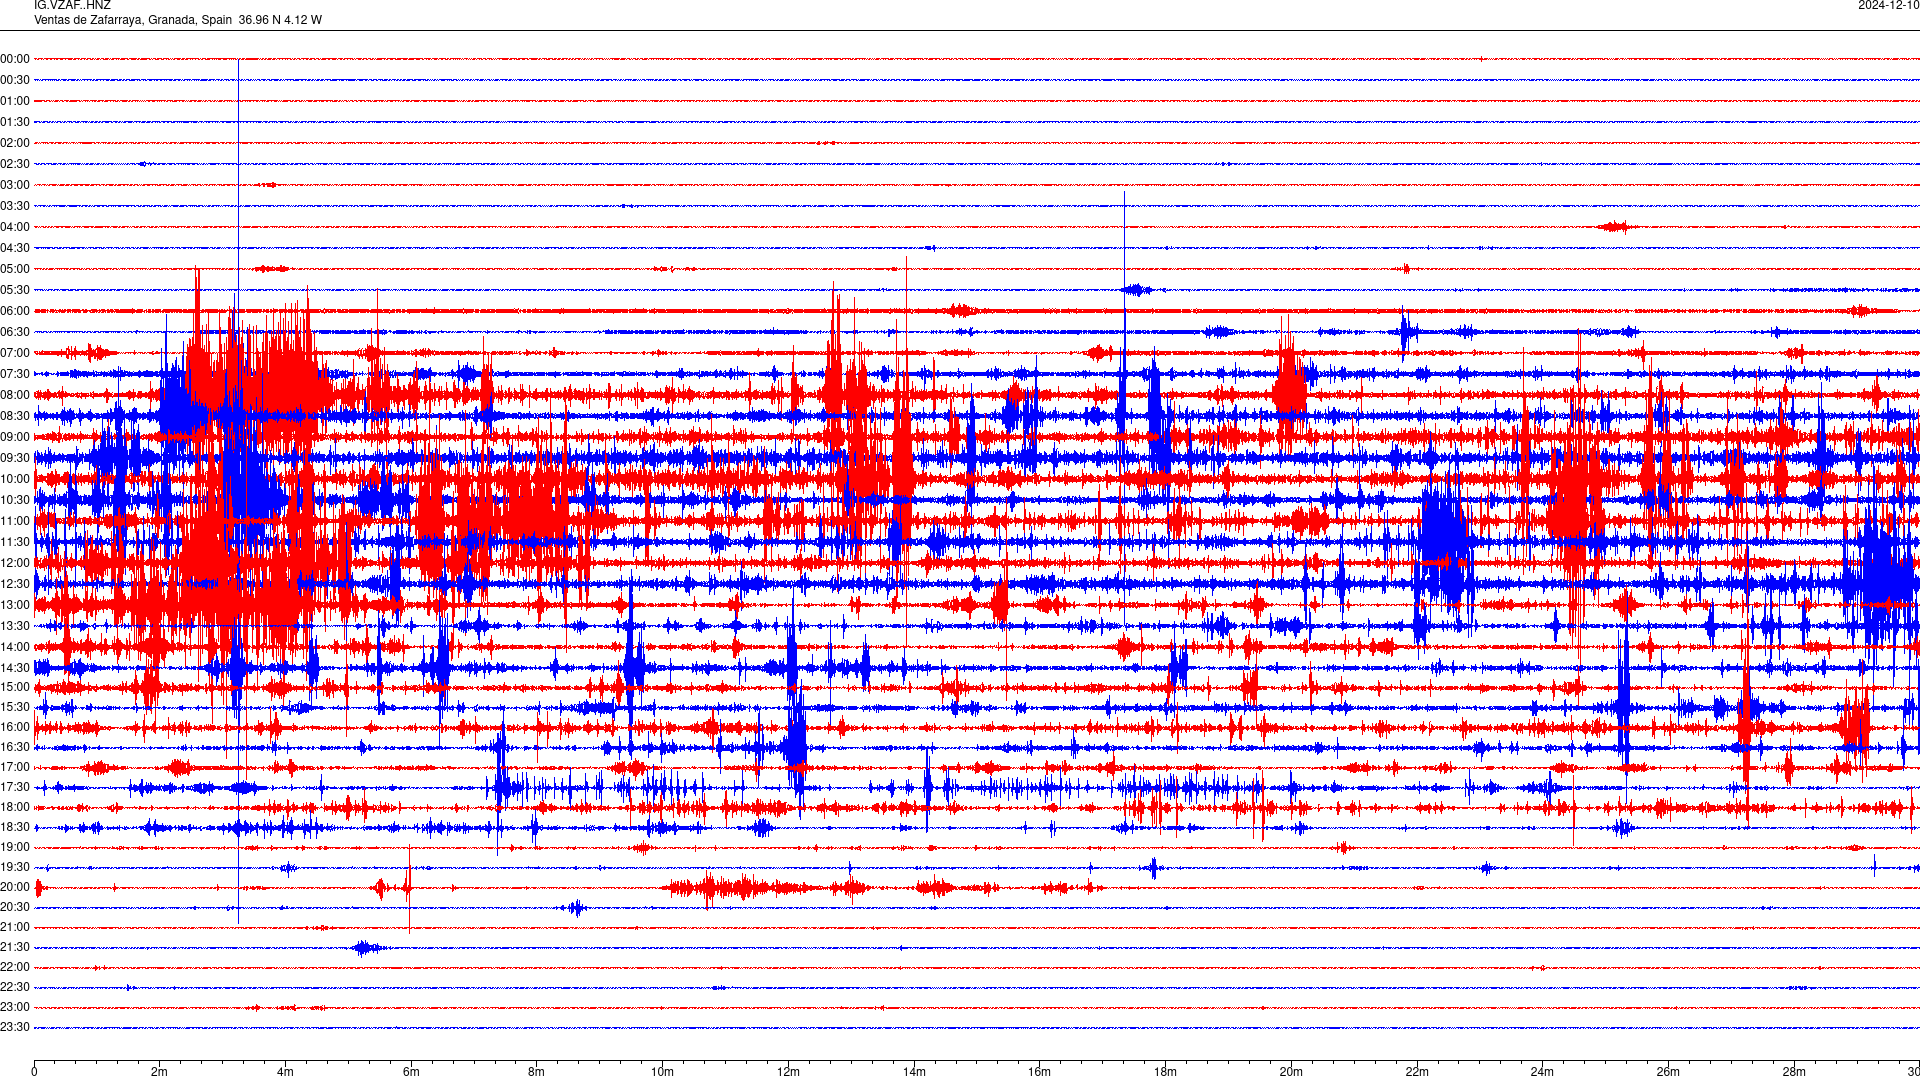The image size is (1920, 1080).
Task: Select the 19:00 time label
Action: click(15, 847)
